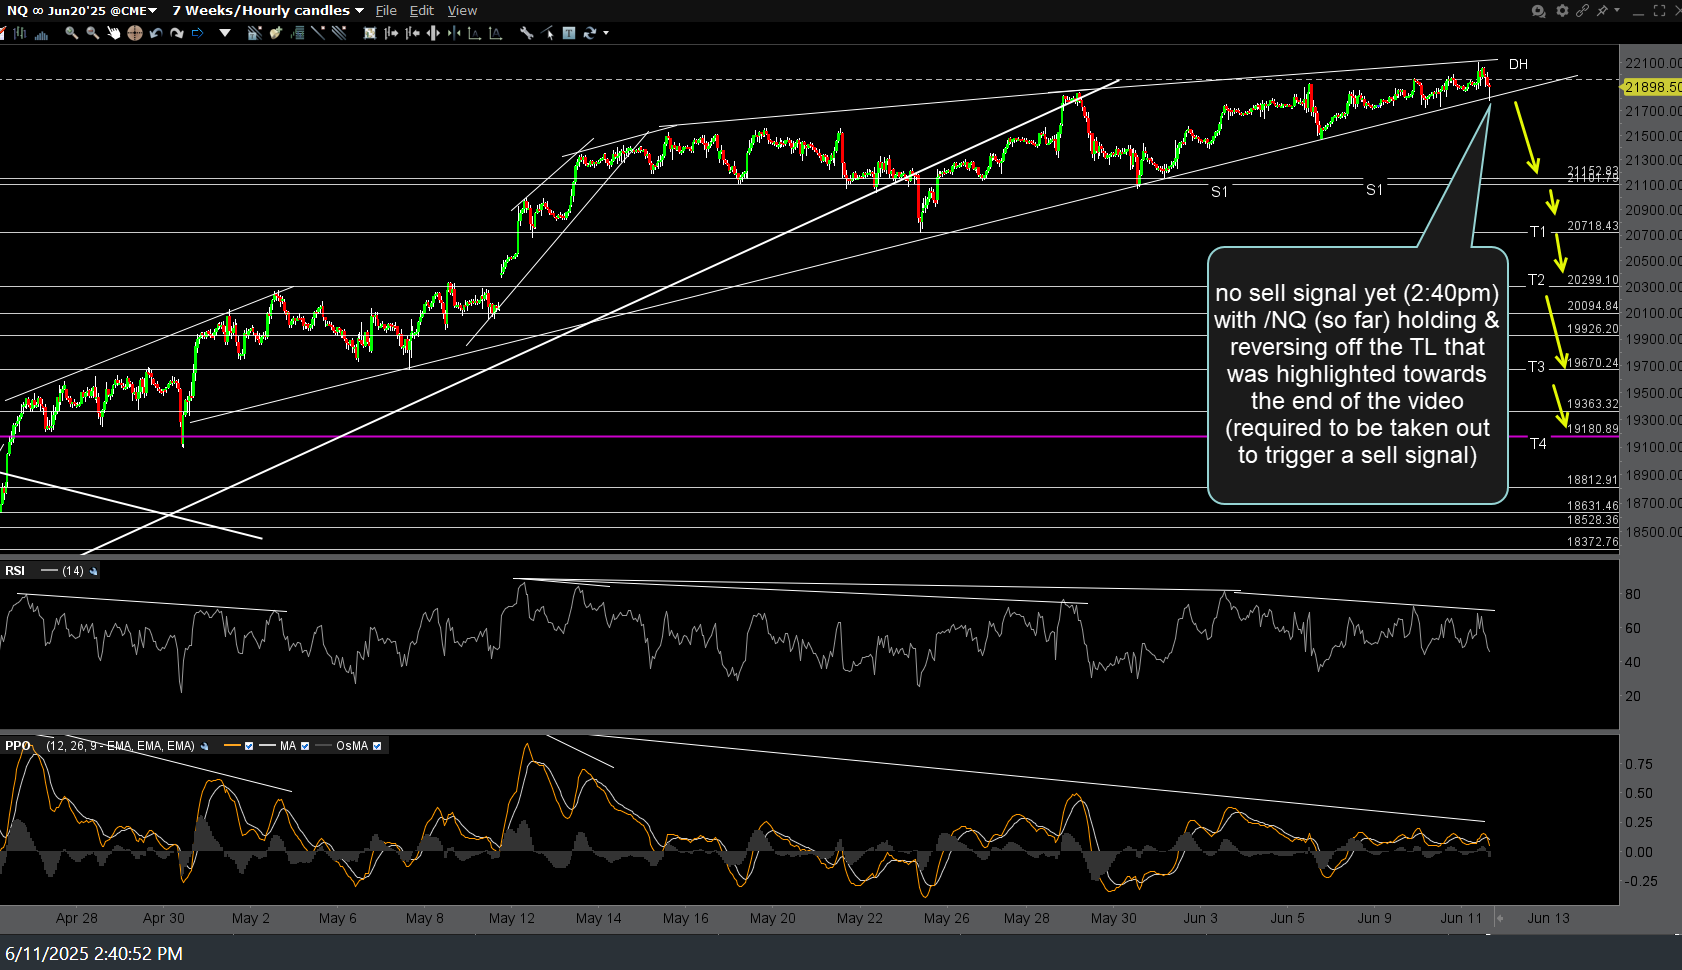The image size is (1682, 970).
Task: Open the File menu
Action: [386, 10]
